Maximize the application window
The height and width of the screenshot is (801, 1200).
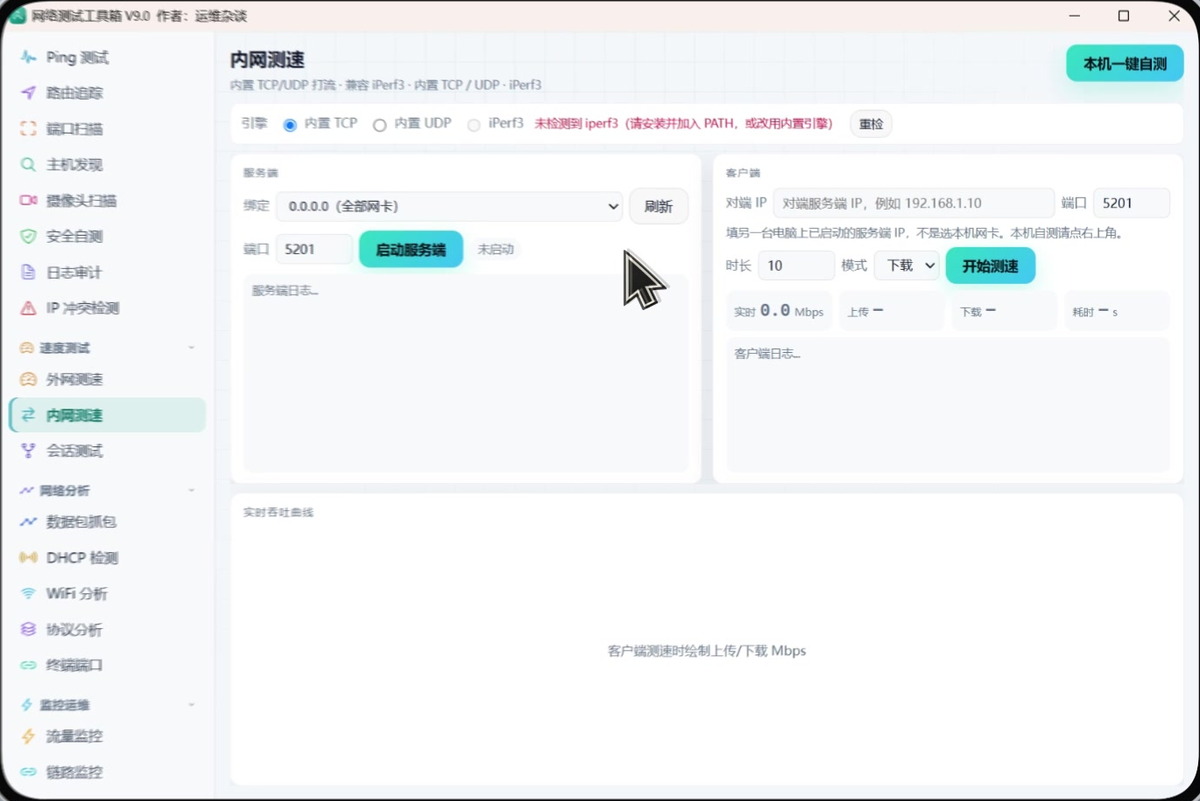1123,16
